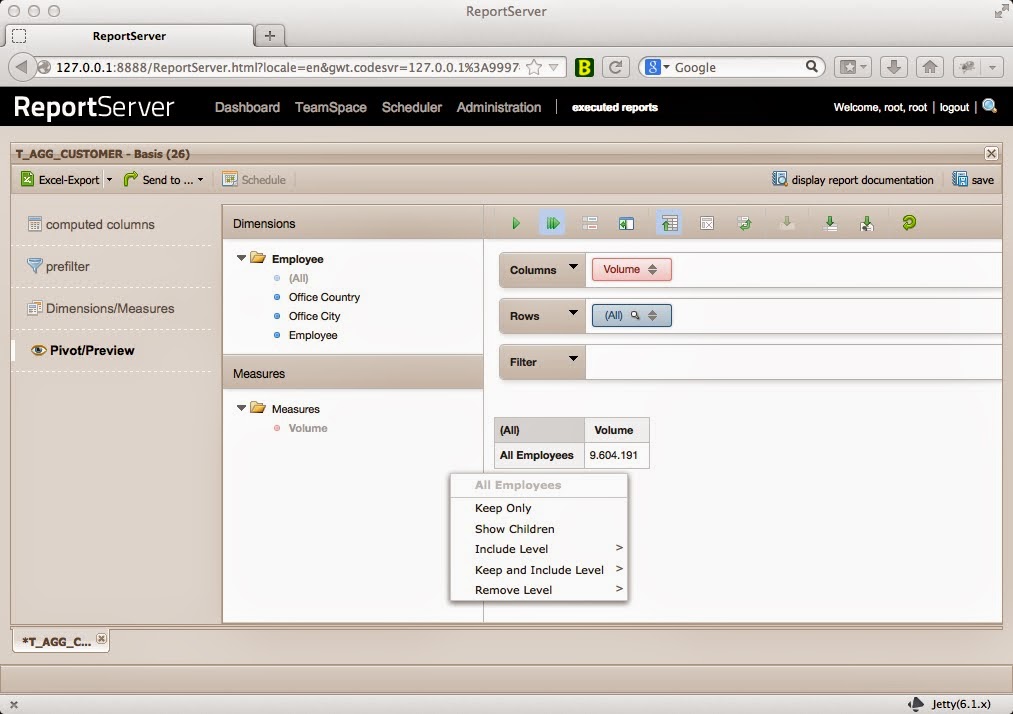Open the Include Level submenu

[539, 549]
